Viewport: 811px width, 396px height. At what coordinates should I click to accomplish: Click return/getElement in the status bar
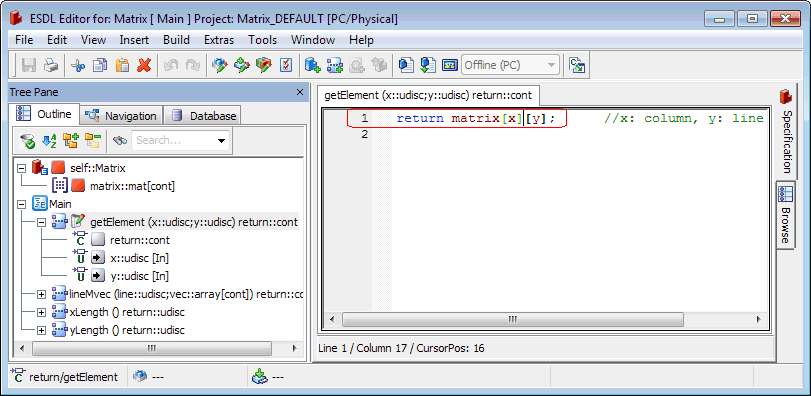[x=73, y=377]
